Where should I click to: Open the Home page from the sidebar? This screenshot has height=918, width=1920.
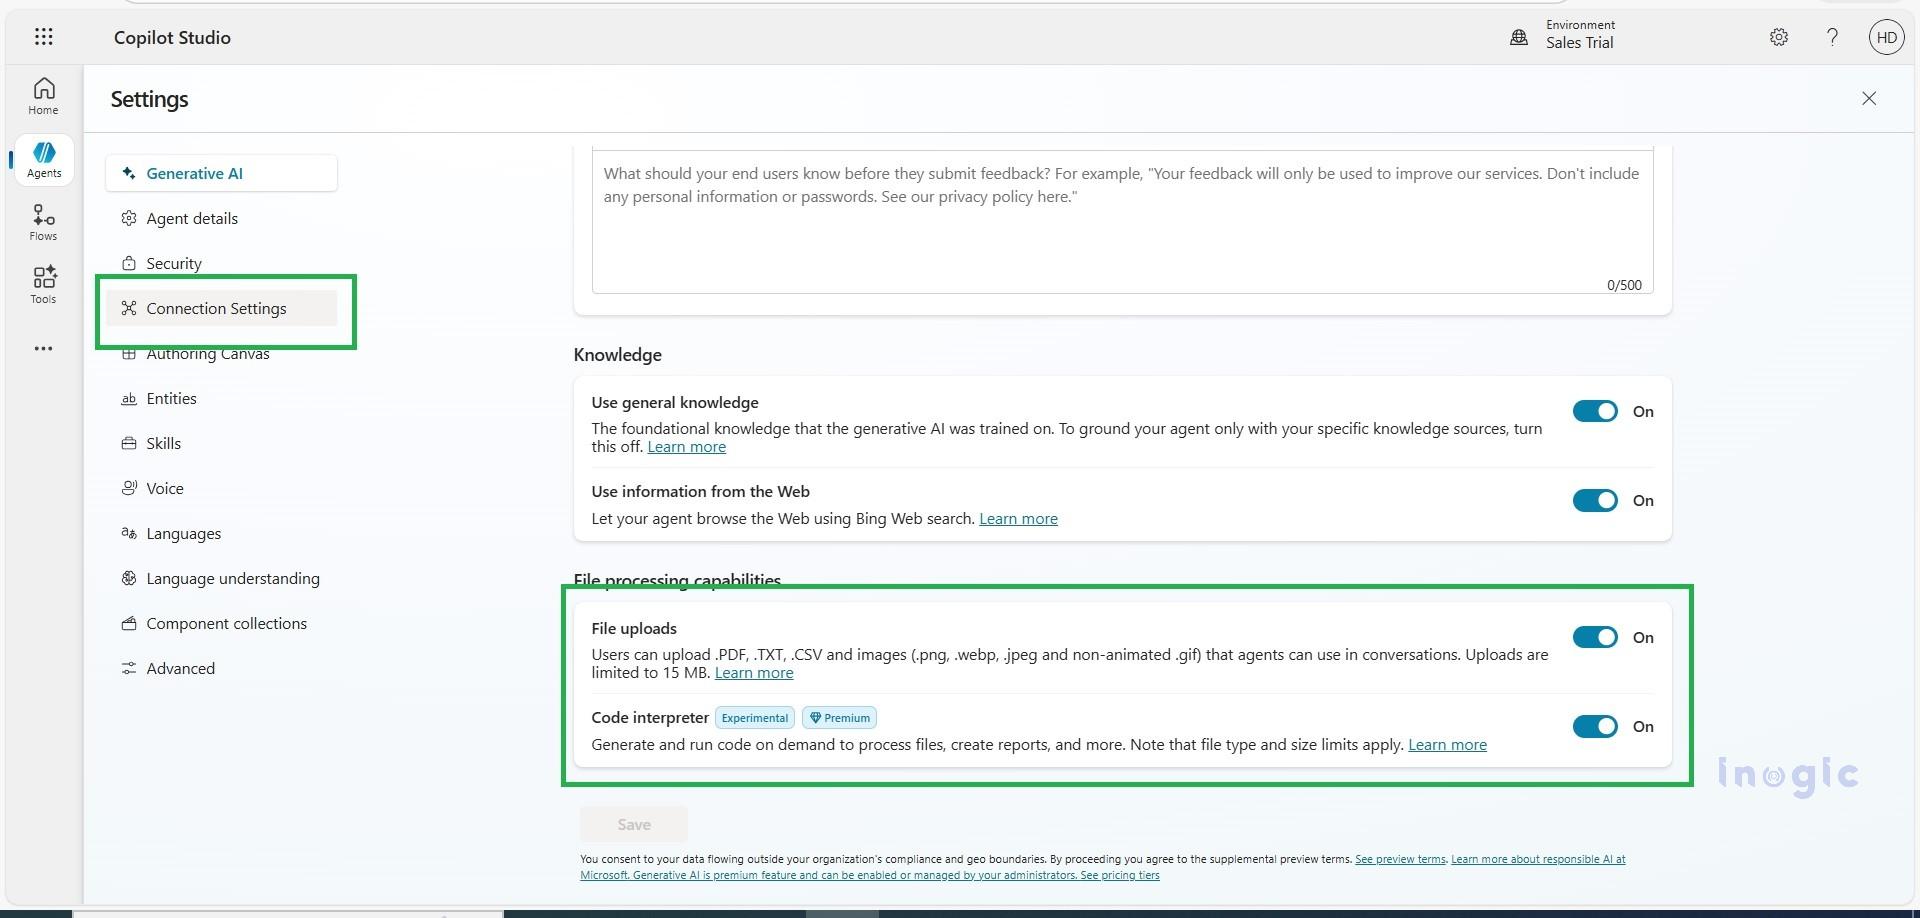coord(43,95)
